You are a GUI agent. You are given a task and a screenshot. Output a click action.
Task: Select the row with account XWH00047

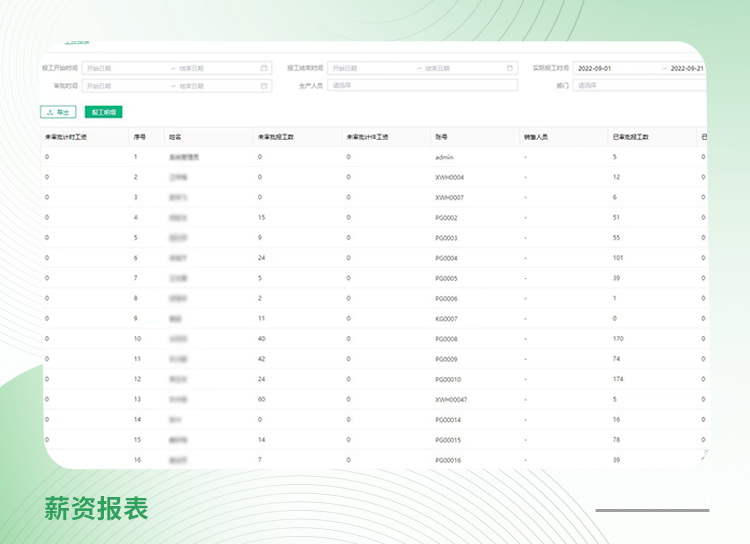(451, 399)
